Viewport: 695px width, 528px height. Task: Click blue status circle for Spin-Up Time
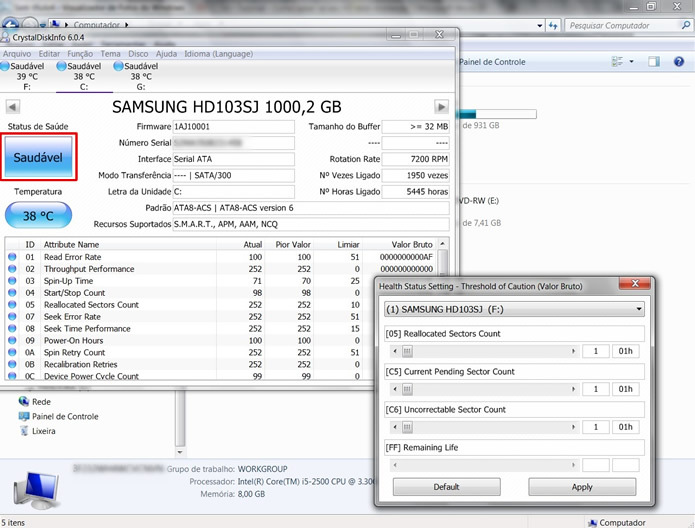[12, 281]
